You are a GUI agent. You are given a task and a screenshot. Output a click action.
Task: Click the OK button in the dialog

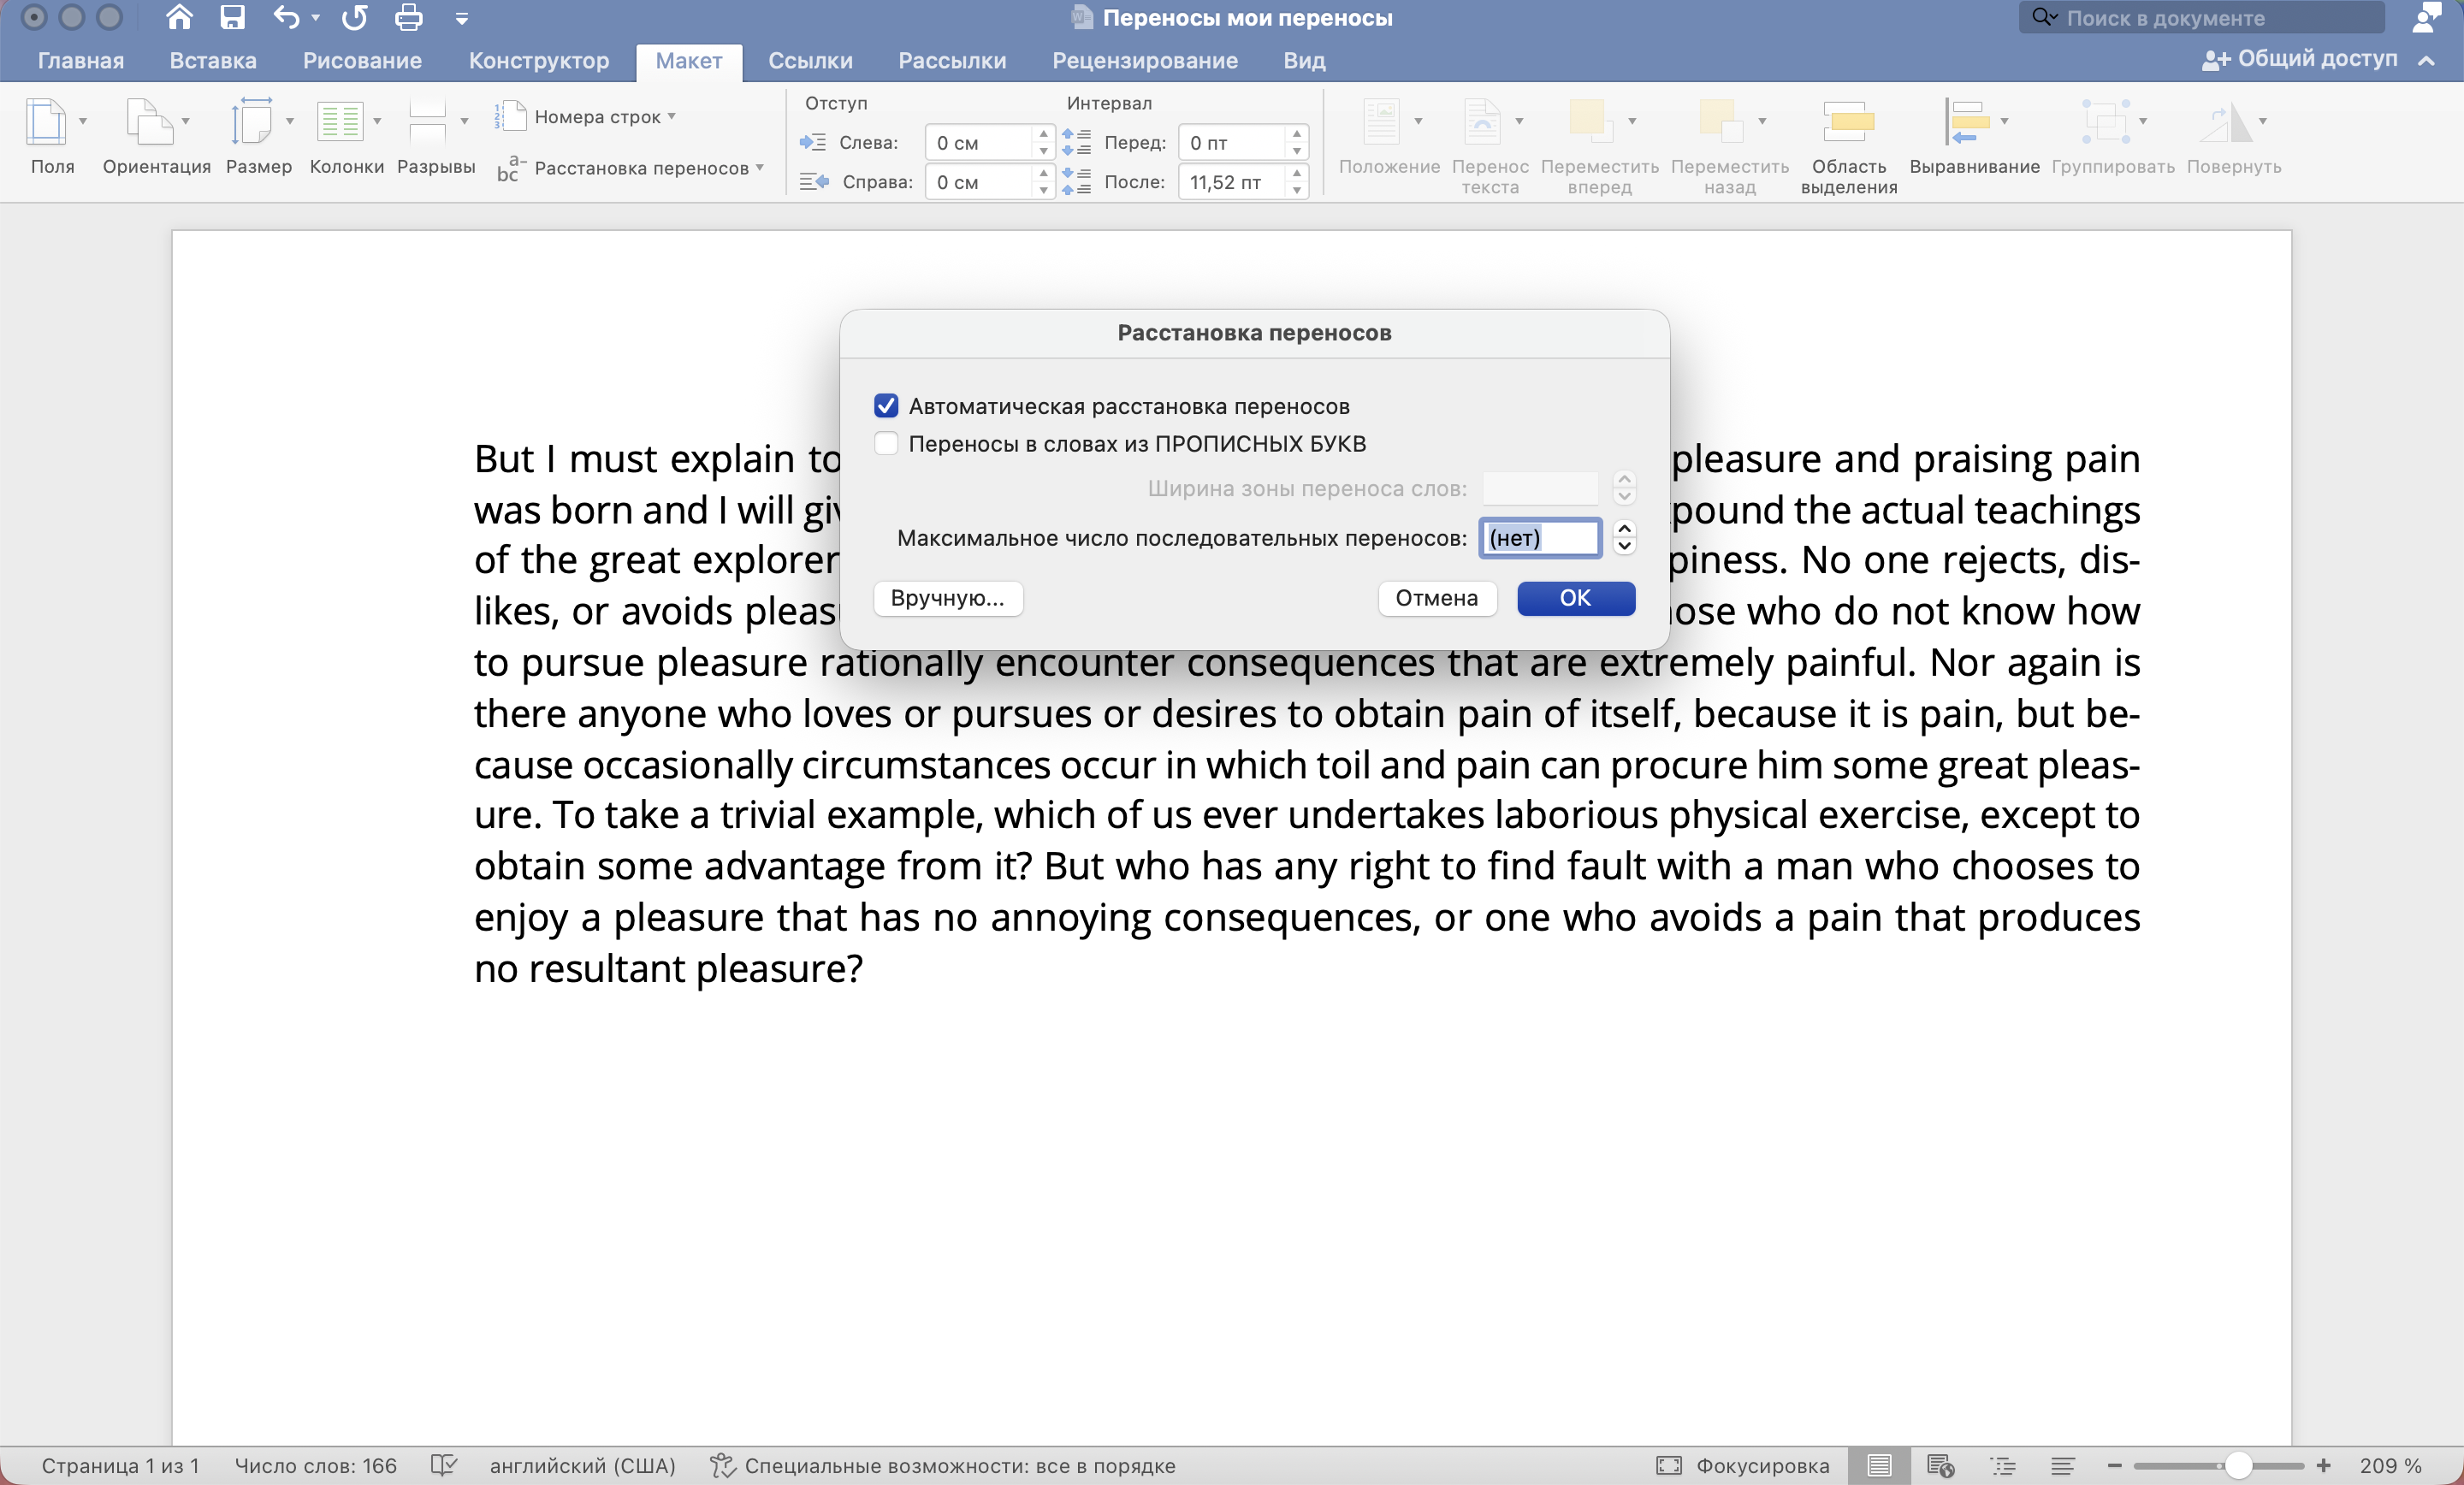click(x=1575, y=597)
